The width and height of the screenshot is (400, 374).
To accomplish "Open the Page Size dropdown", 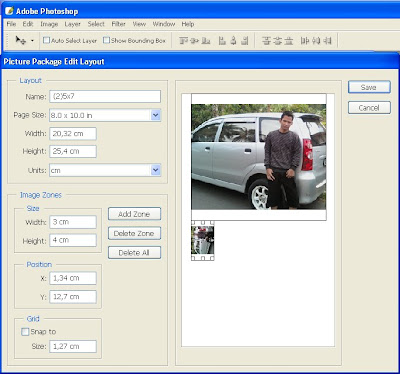I will point(155,115).
